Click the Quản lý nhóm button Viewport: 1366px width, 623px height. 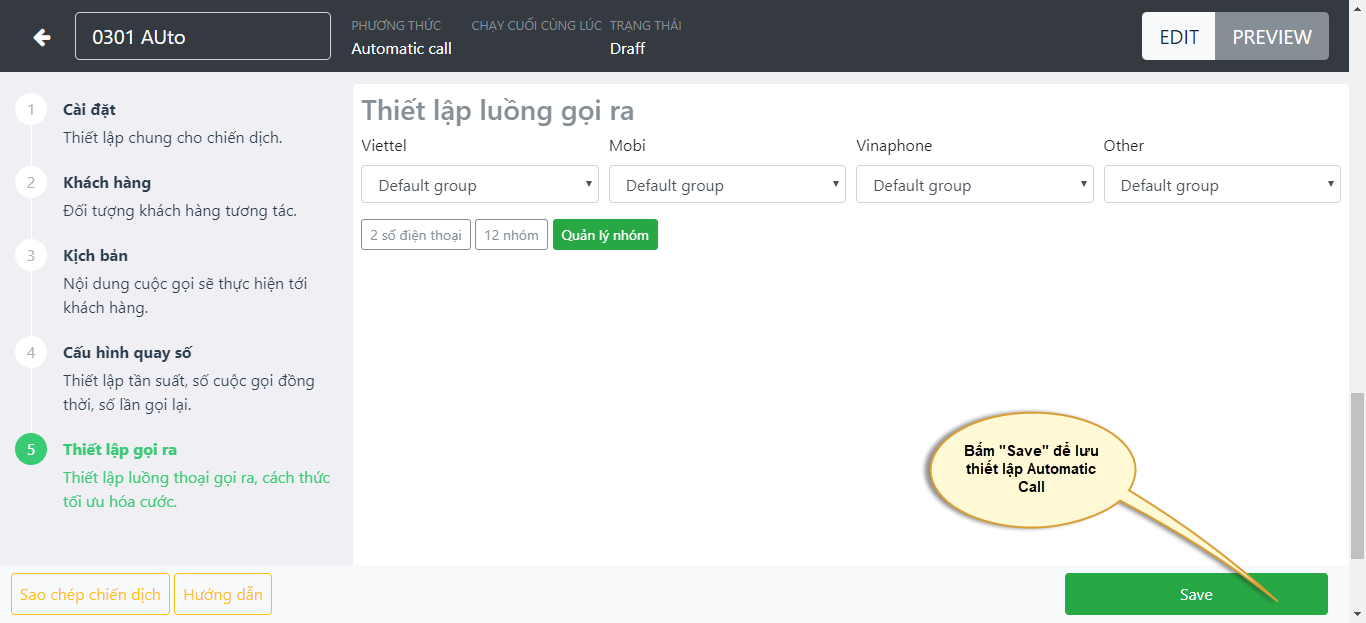[x=605, y=235]
